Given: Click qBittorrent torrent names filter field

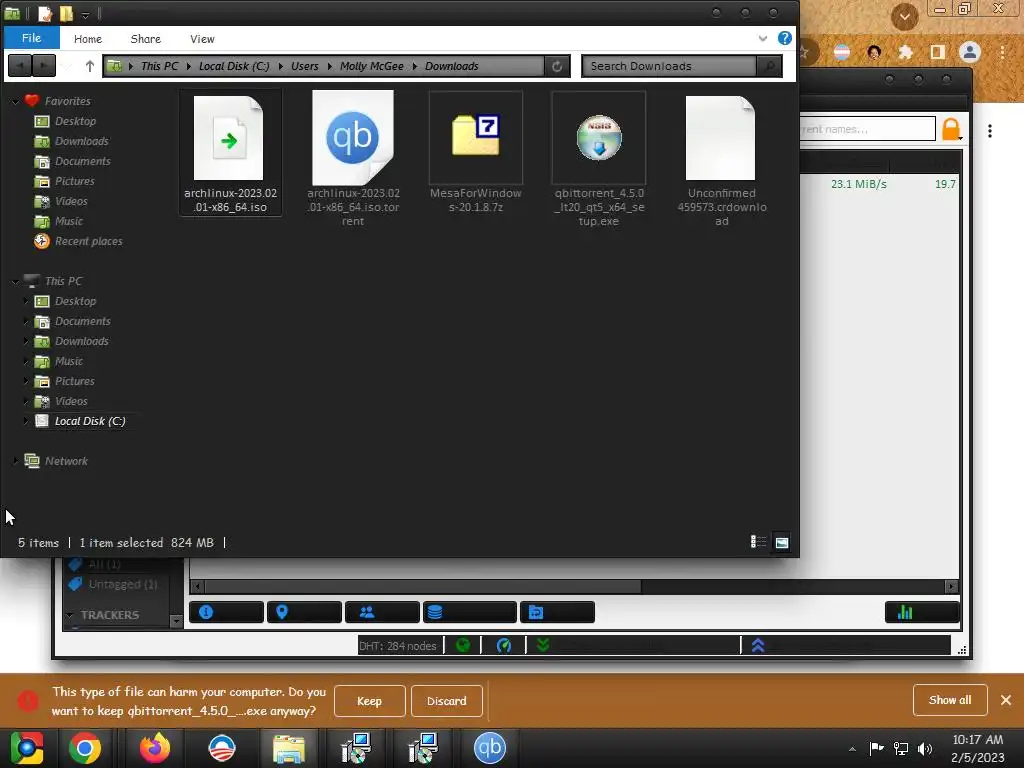Looking at the screenshot, I should point(867,129).
